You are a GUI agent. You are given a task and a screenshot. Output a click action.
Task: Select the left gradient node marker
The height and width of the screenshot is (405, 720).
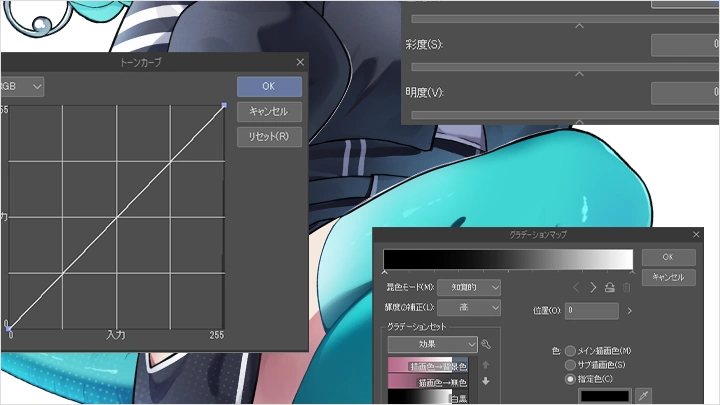[x=384, y=273]
